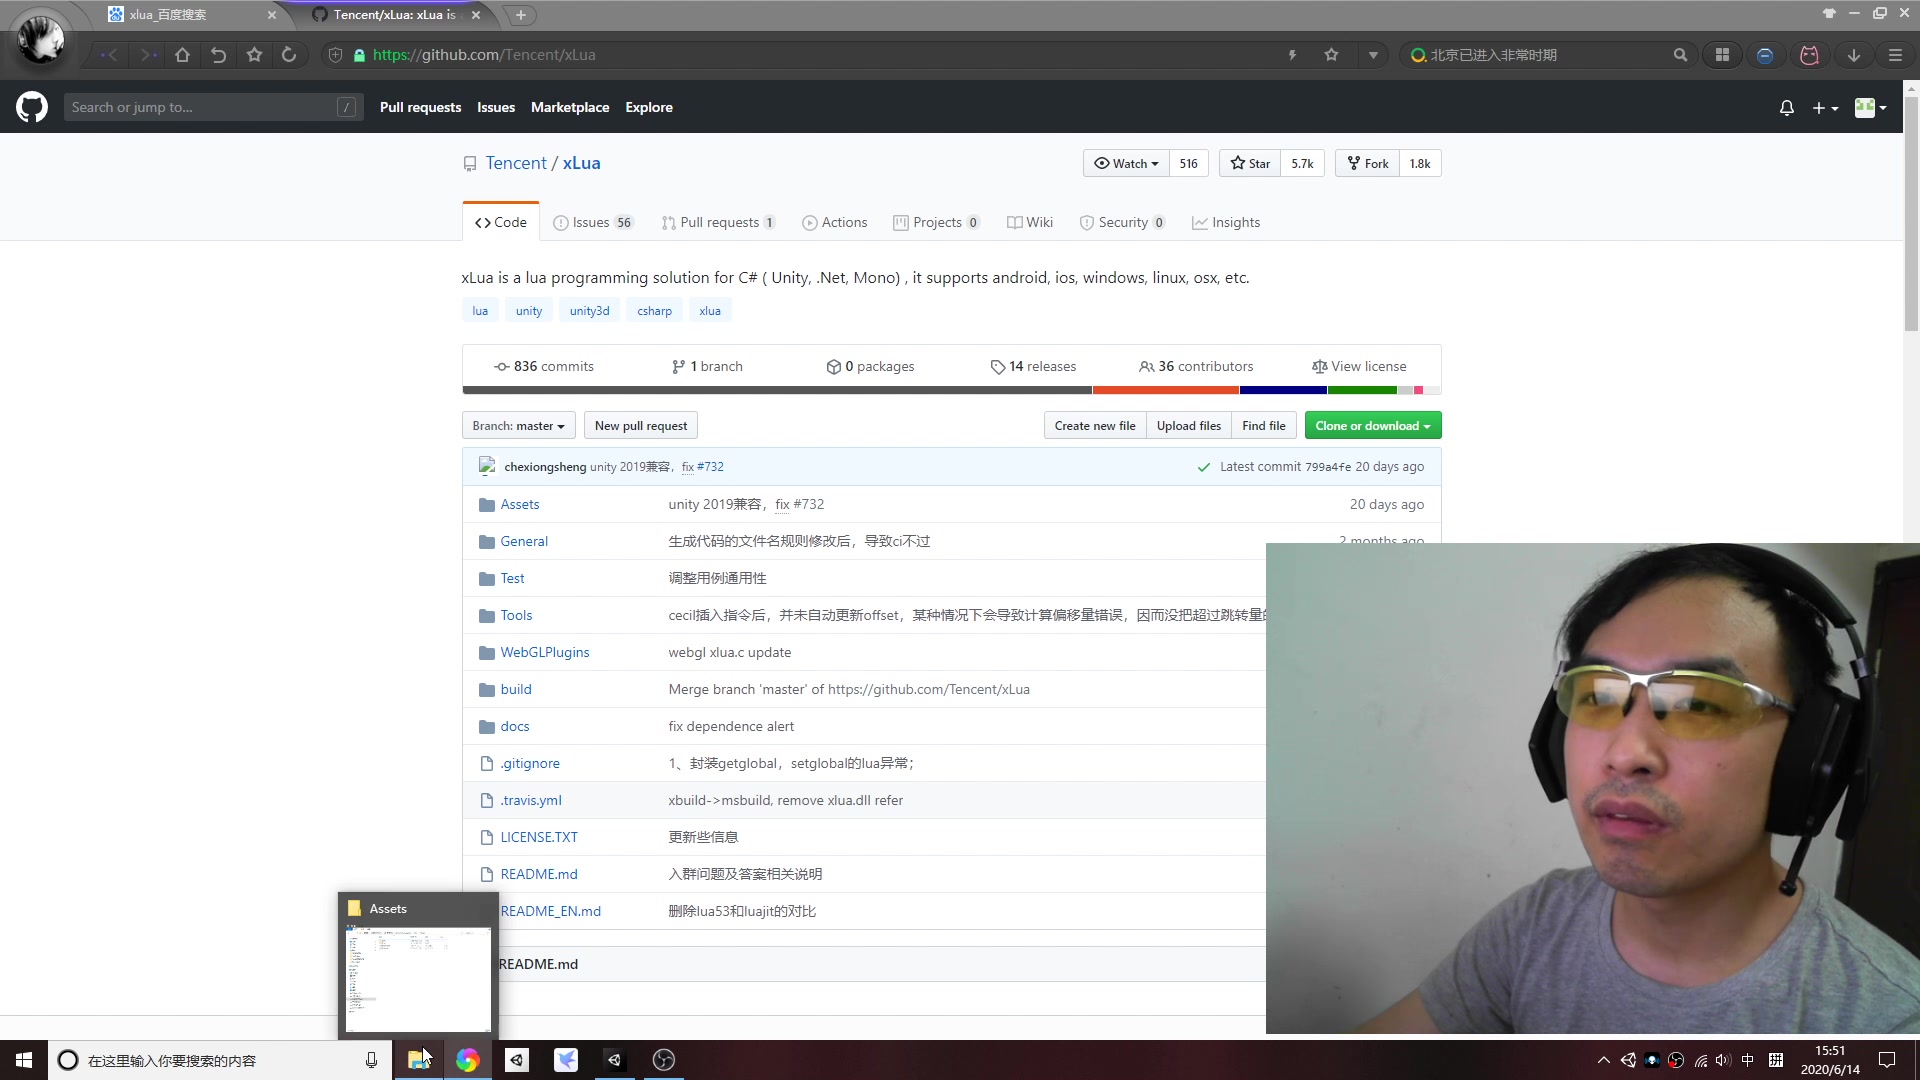Open the Watch dropdown
The width and height of the screenshot is (1920, 1080).
pyautogui.click(x=1126, y=163)
